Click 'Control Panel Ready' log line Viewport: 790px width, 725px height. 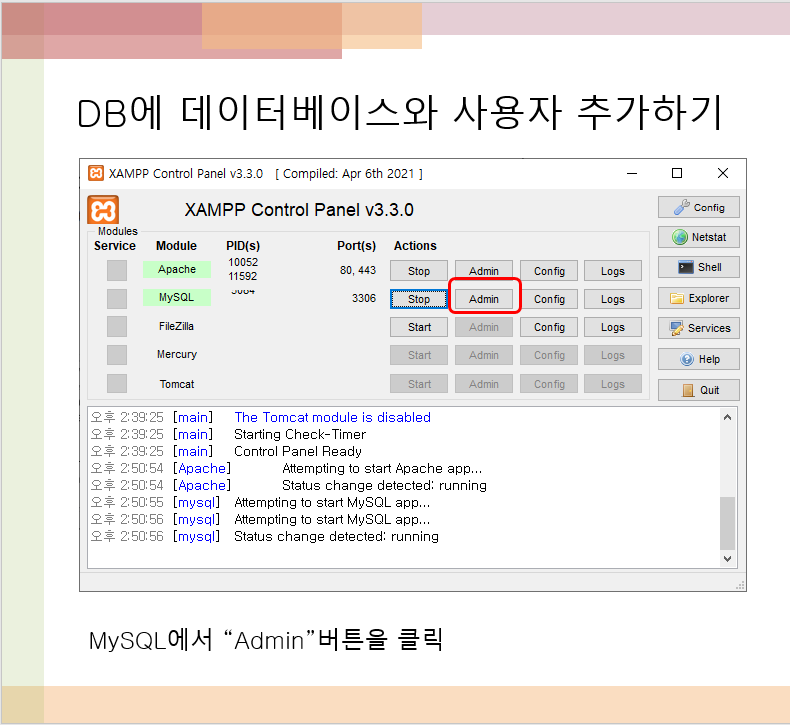coord(298,451)
